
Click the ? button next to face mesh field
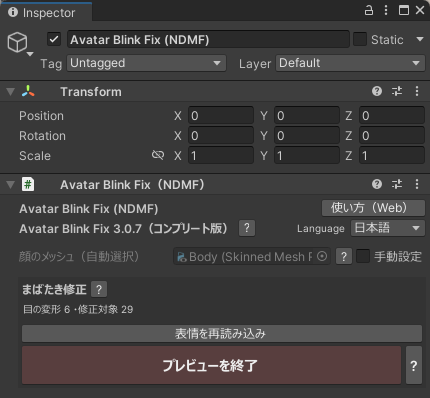[x=344, y=256]
